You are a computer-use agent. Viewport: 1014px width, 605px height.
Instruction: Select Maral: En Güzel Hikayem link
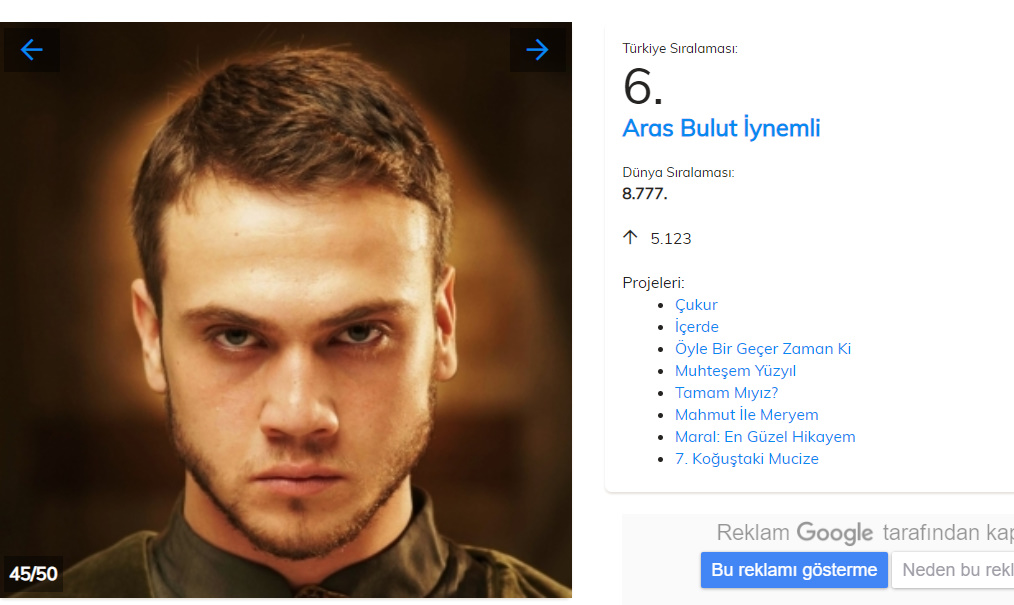765,437
